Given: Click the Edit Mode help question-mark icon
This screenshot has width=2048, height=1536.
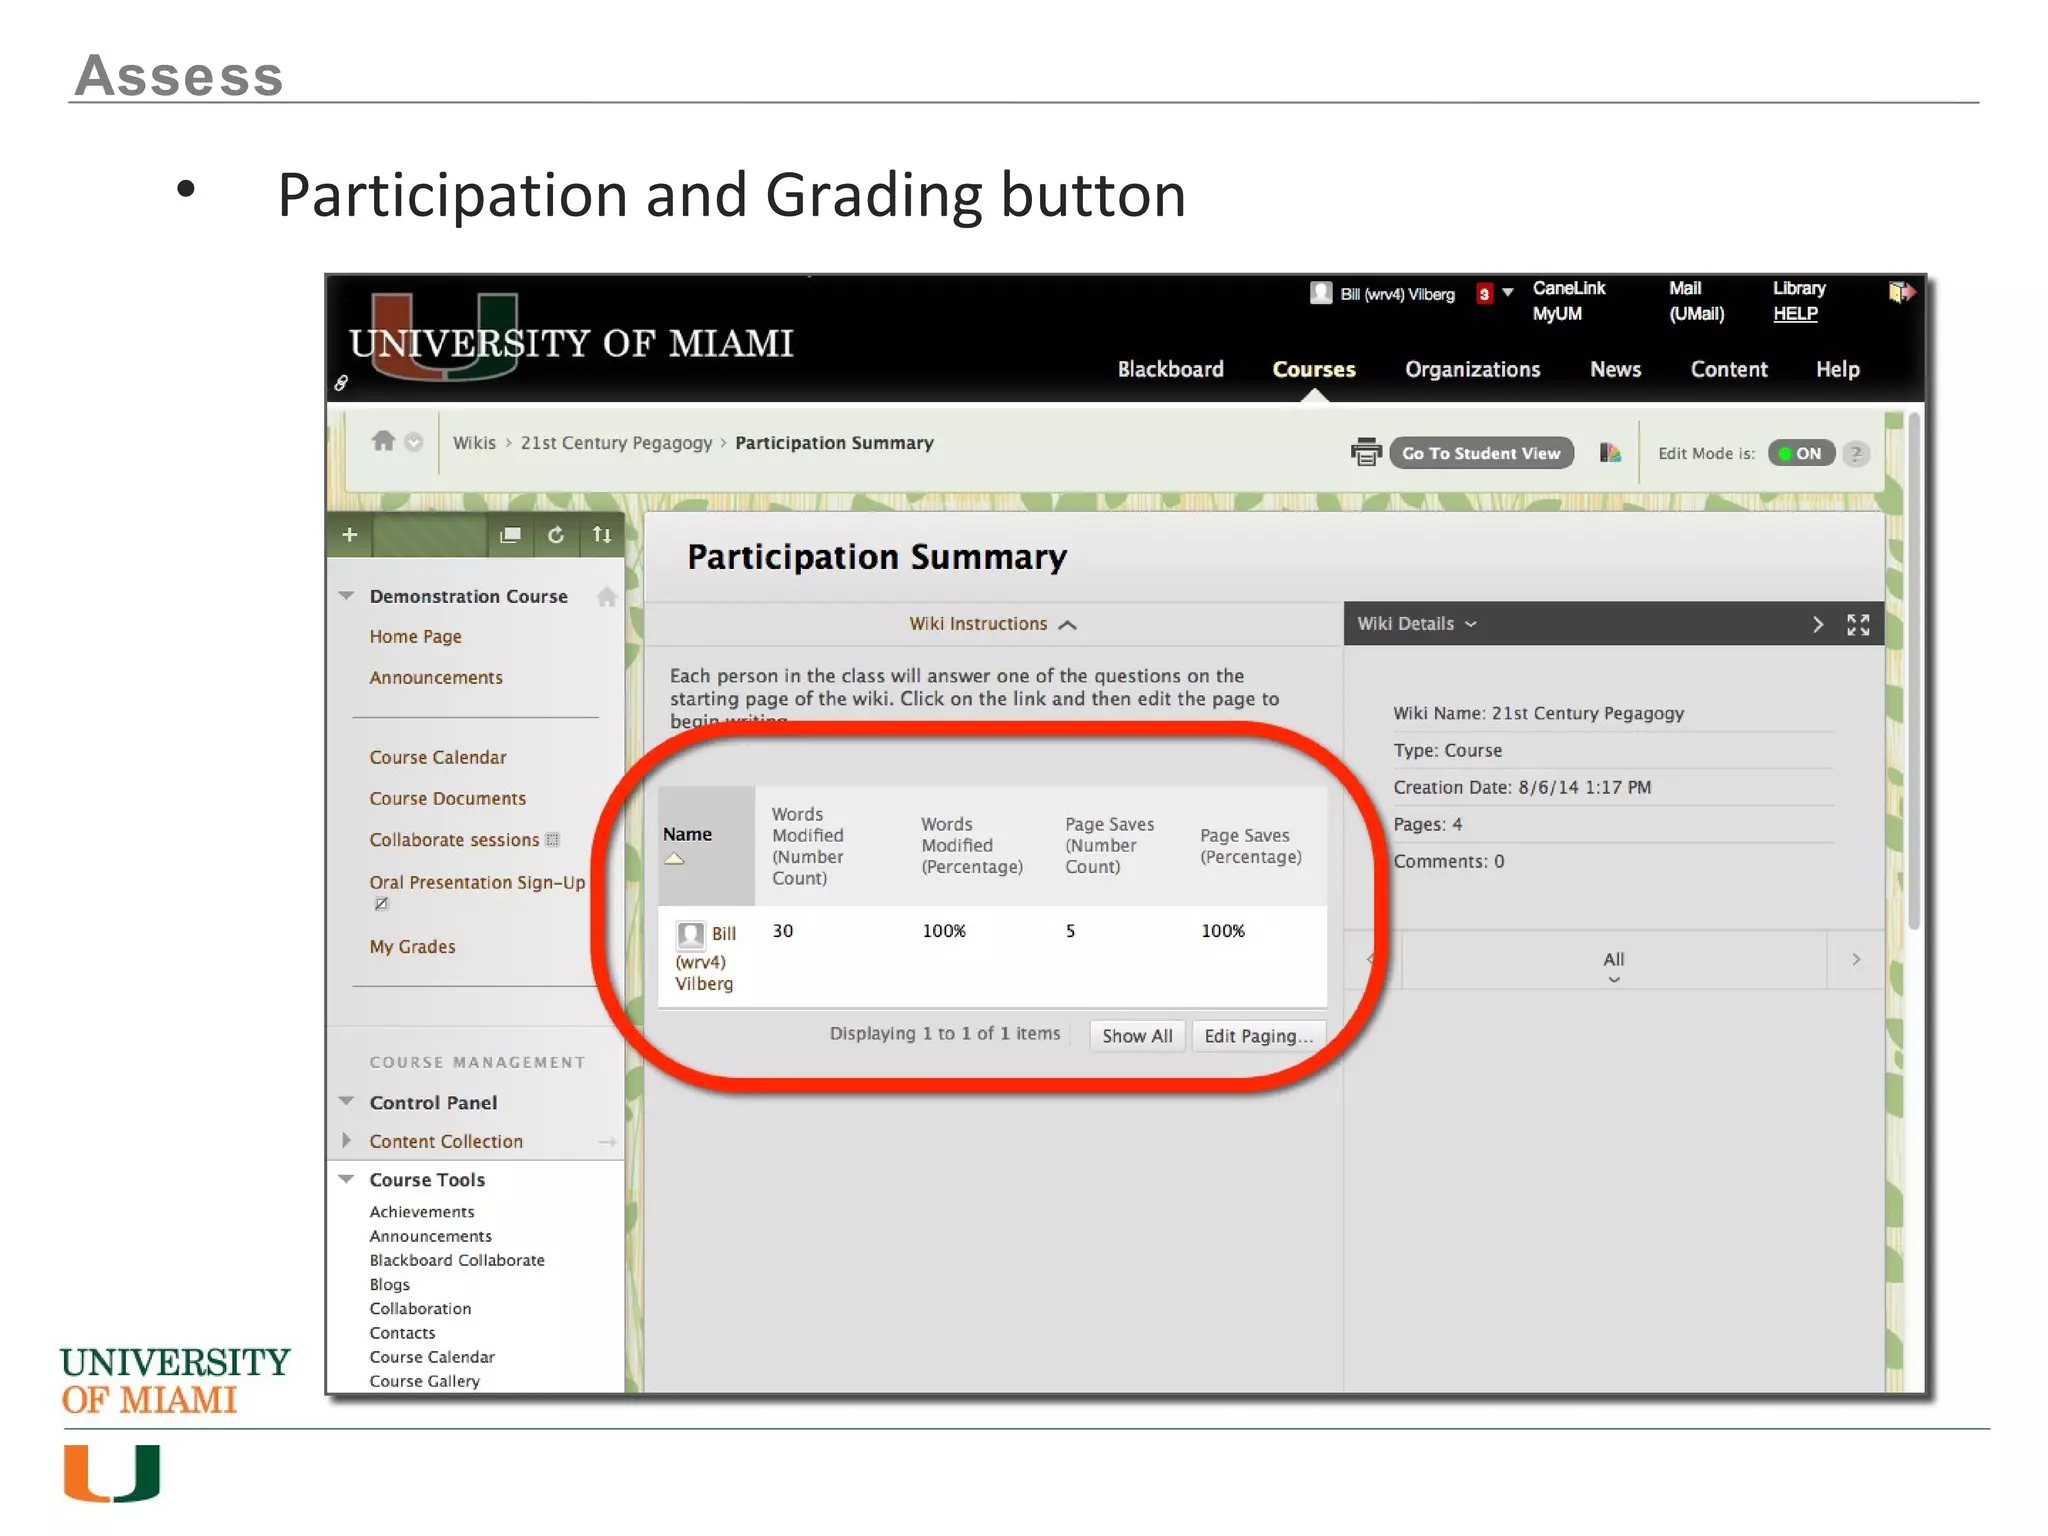Looking at the screenshot, I should pyautogui.click(x=1856, y=454).
